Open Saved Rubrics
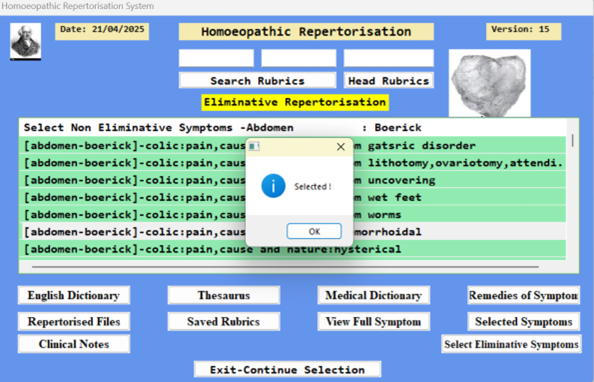This screenshot has width=594, height=382. pos(224,321)
